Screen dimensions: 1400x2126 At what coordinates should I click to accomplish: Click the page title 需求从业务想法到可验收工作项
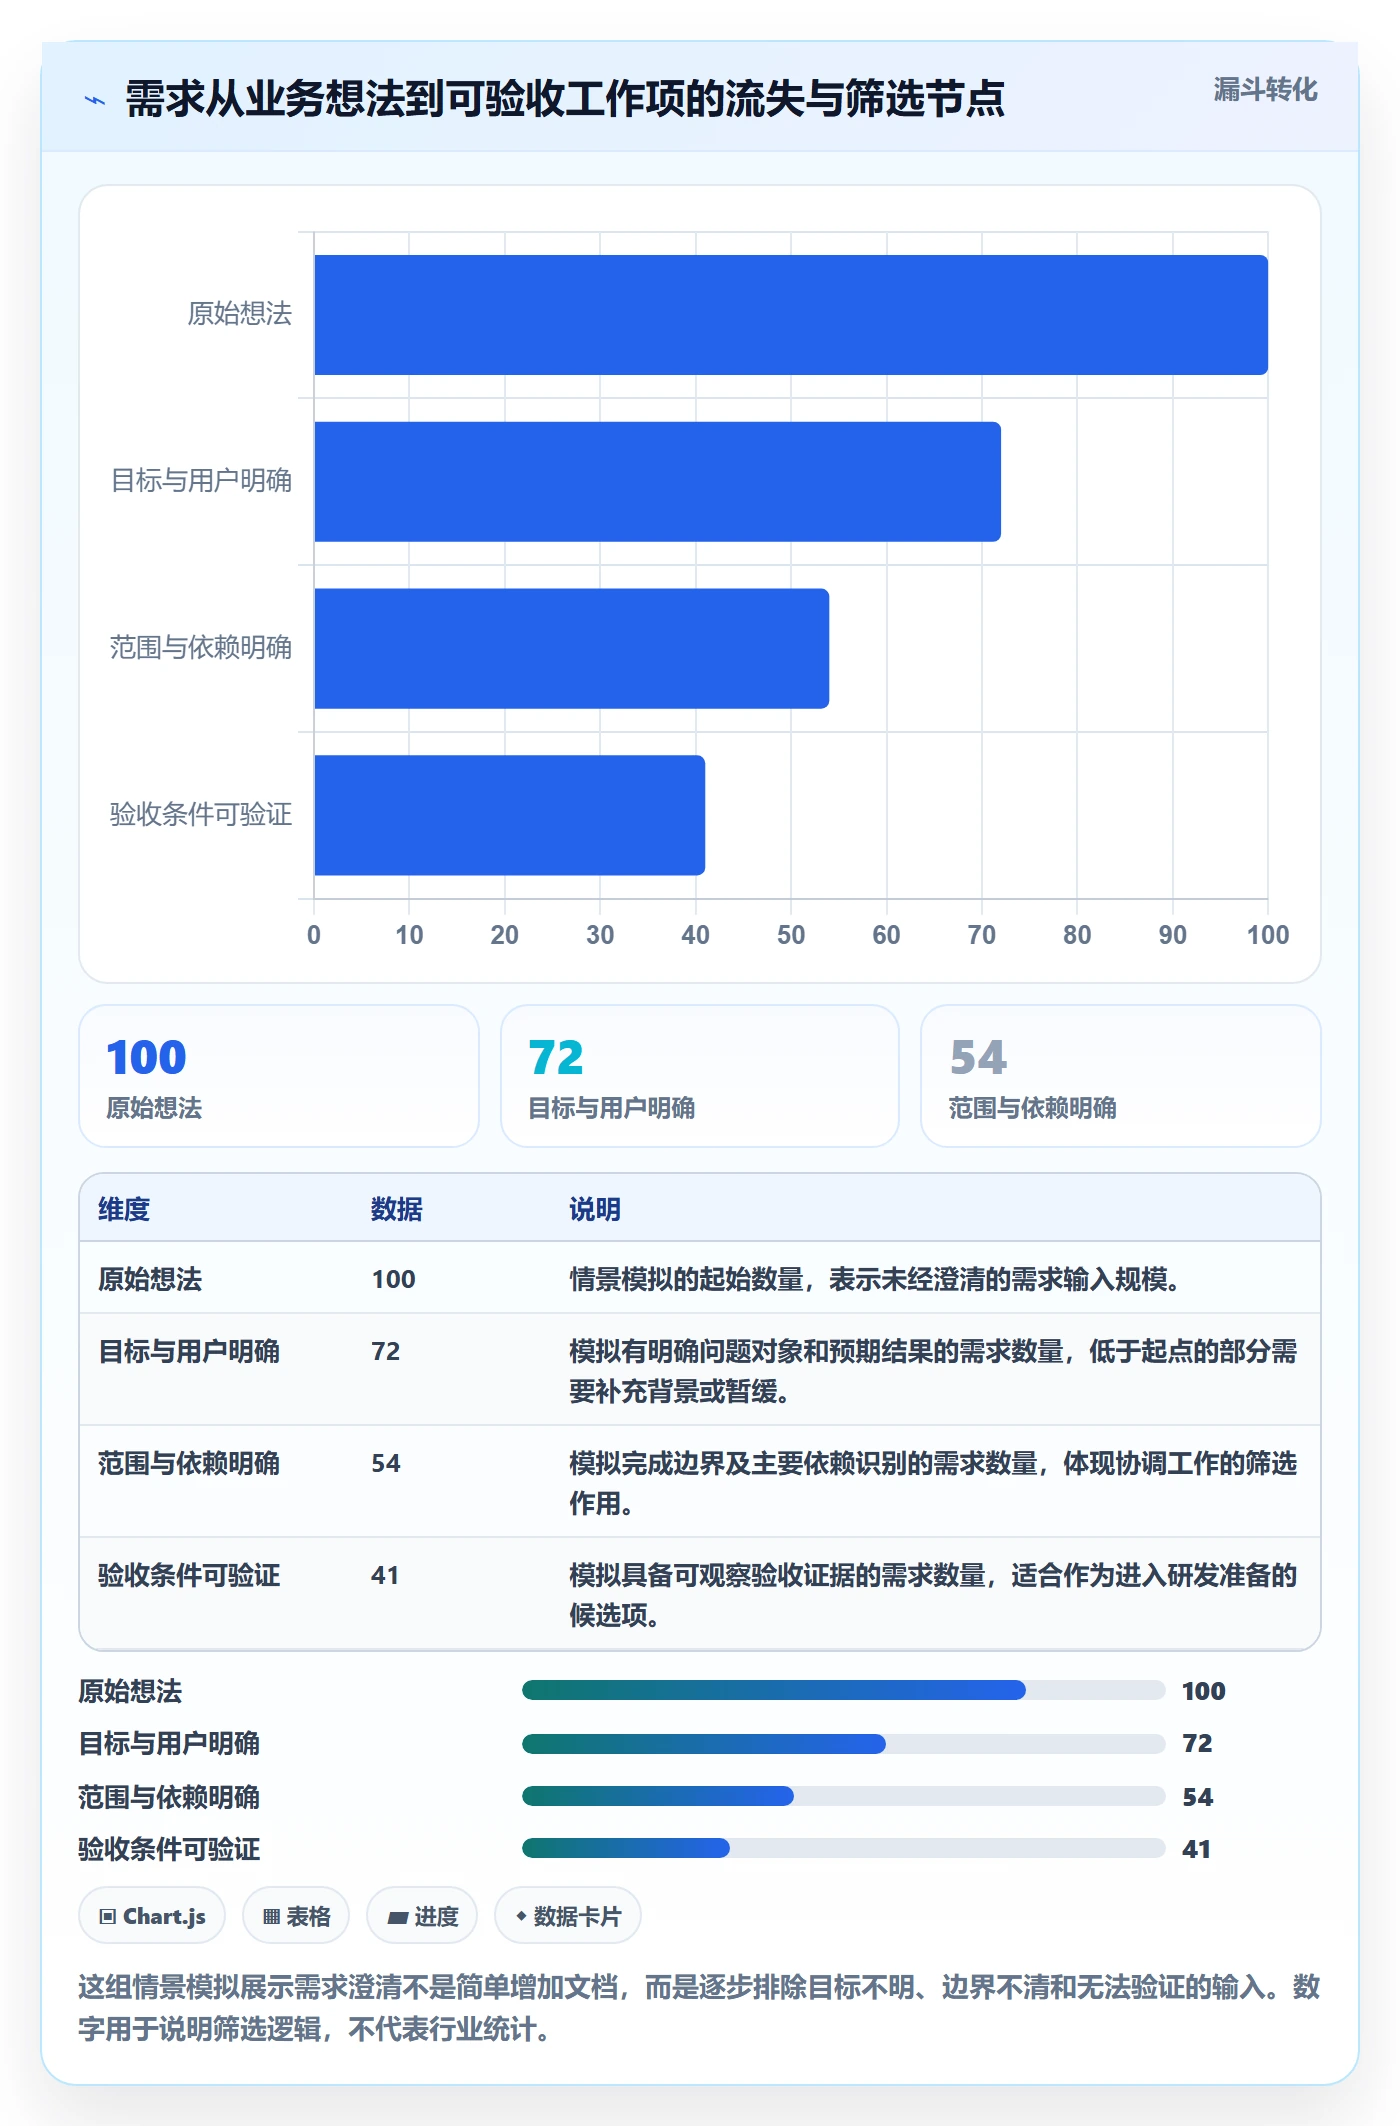(x=565, y=99)
